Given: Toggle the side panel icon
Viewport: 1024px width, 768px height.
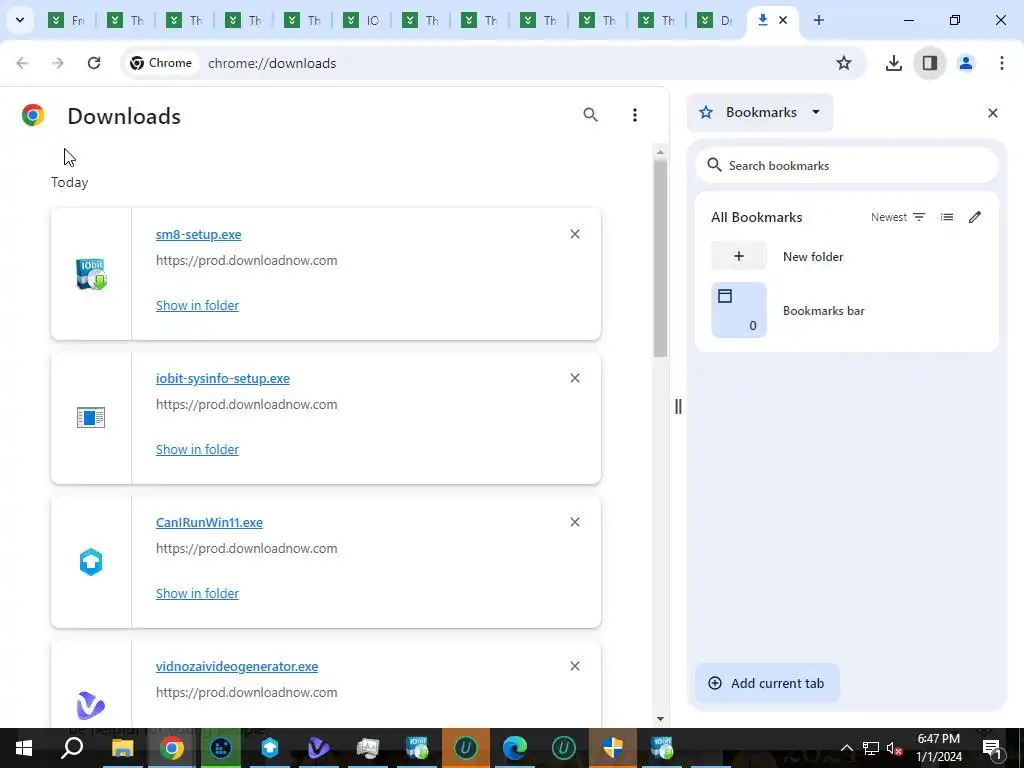Looking at the screenshot, I should click(930, 63).
